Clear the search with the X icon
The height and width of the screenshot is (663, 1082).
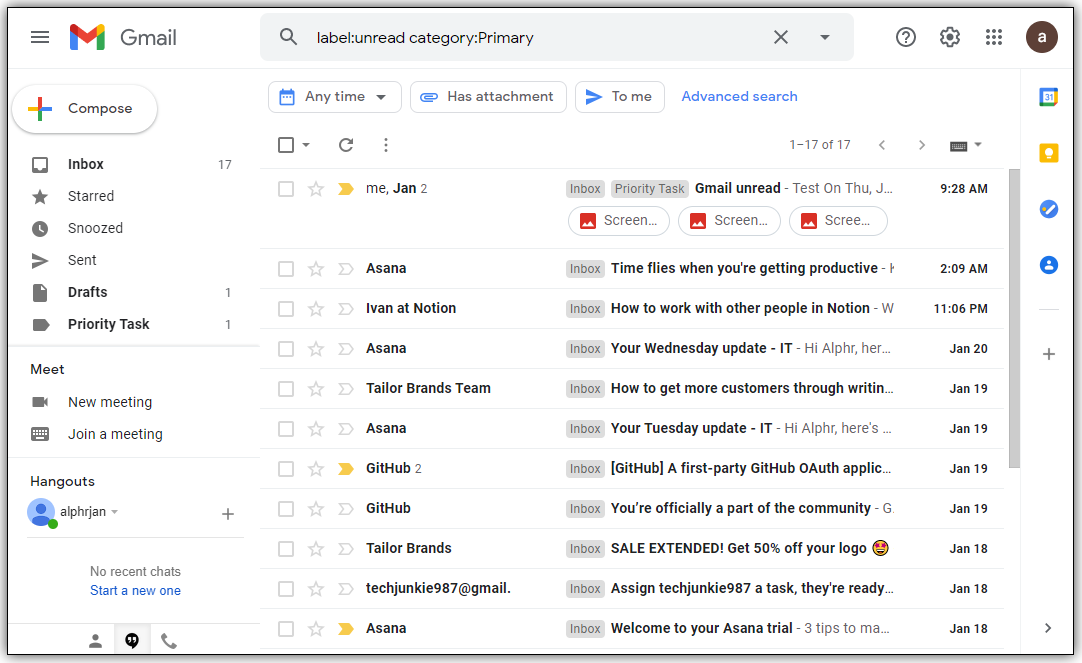[x=780, y=37]
